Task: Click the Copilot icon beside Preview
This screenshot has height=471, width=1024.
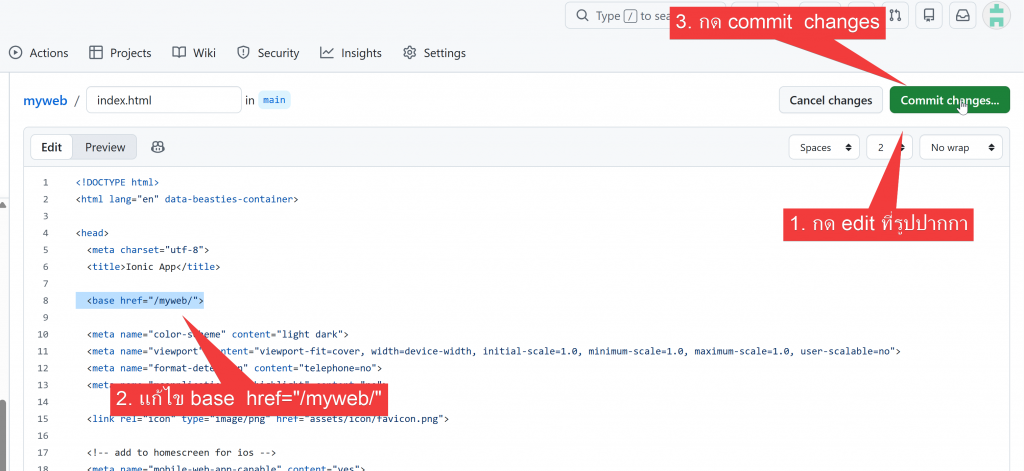Action: coord(158,147)
